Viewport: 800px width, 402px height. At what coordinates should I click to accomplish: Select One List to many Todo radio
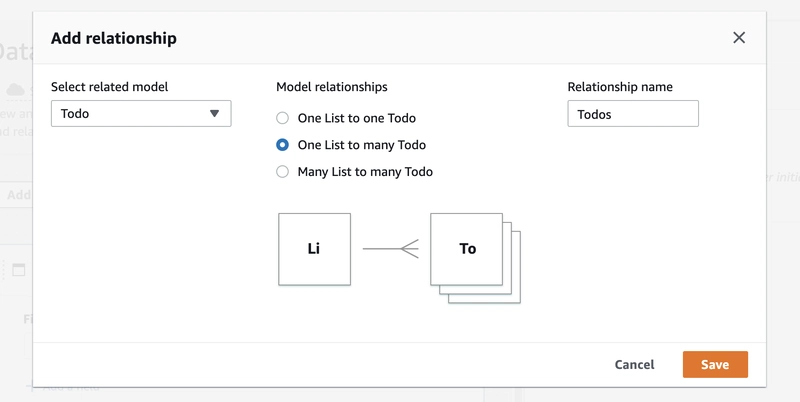[283, 145]
